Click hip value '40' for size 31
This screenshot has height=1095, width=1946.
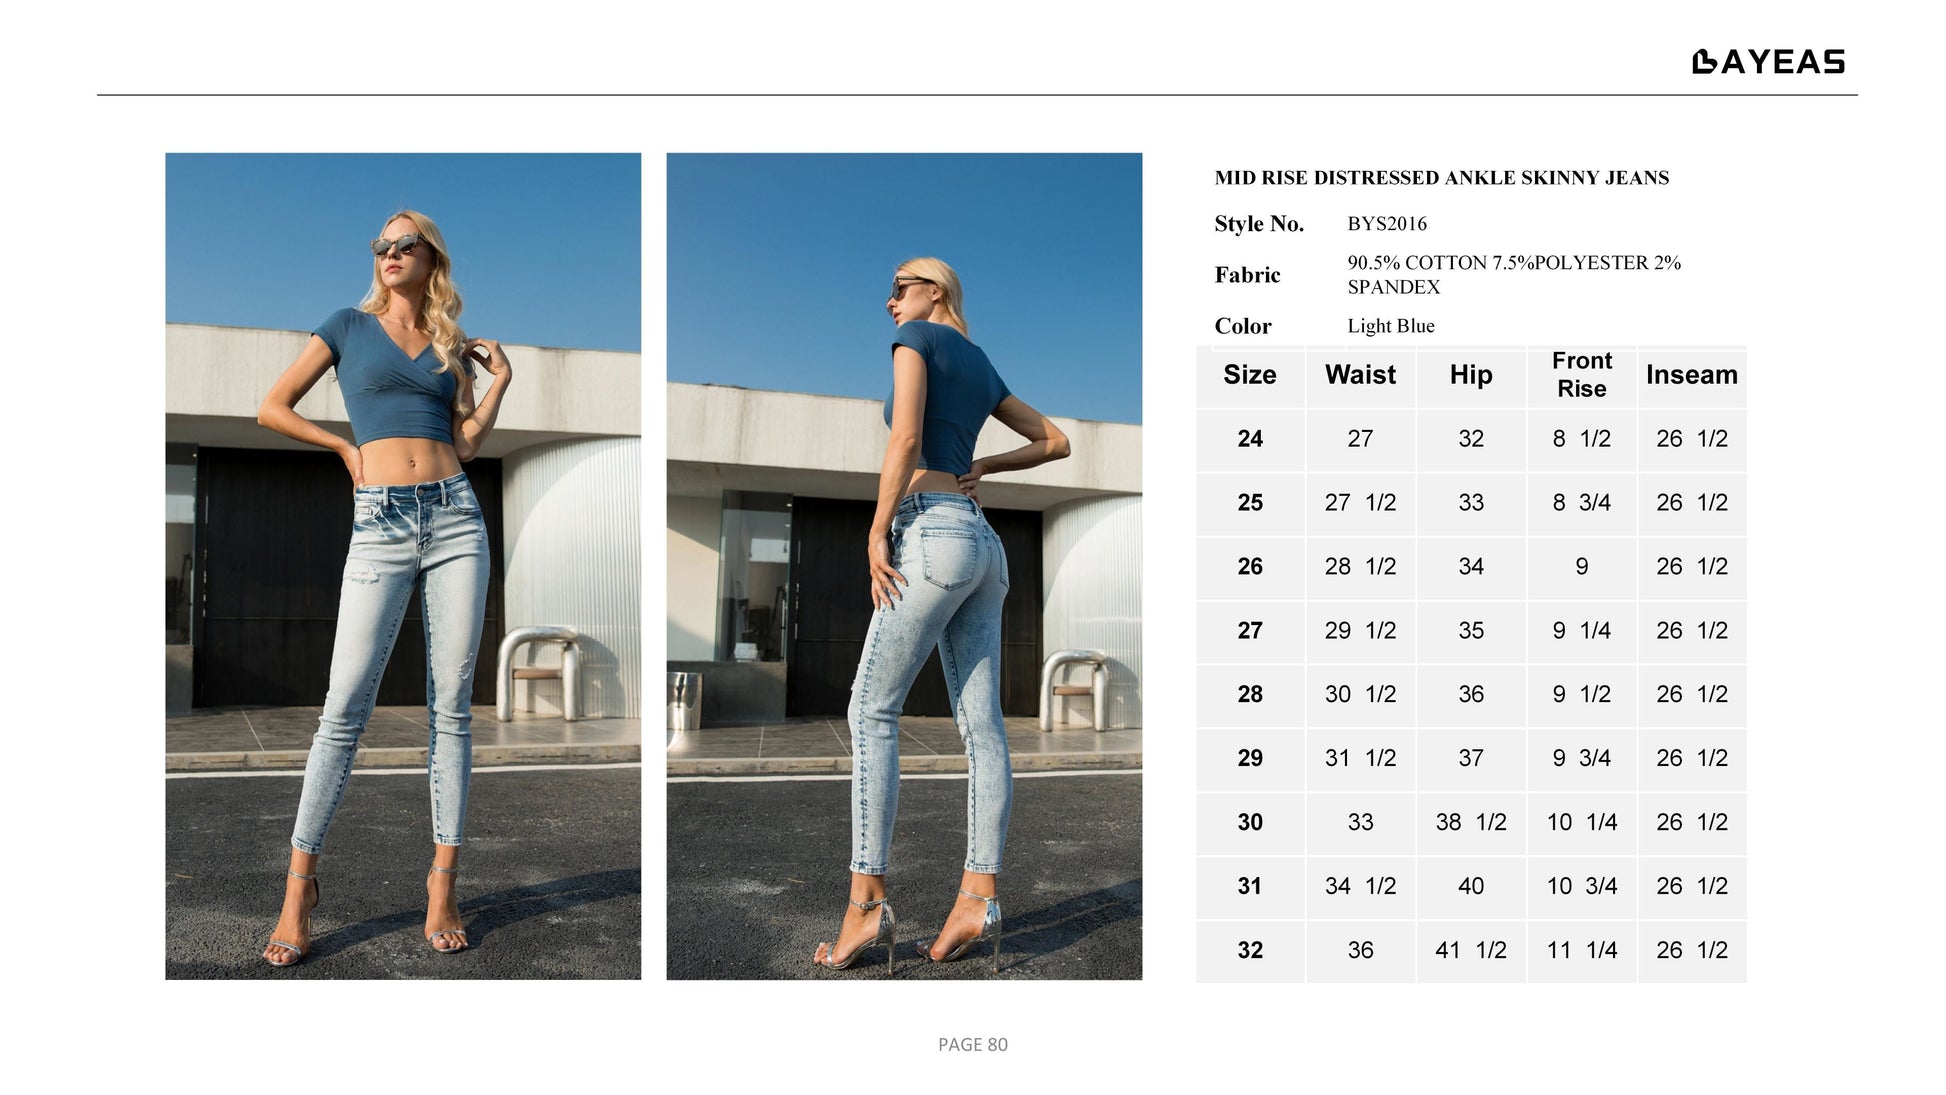coord(1471,887)
